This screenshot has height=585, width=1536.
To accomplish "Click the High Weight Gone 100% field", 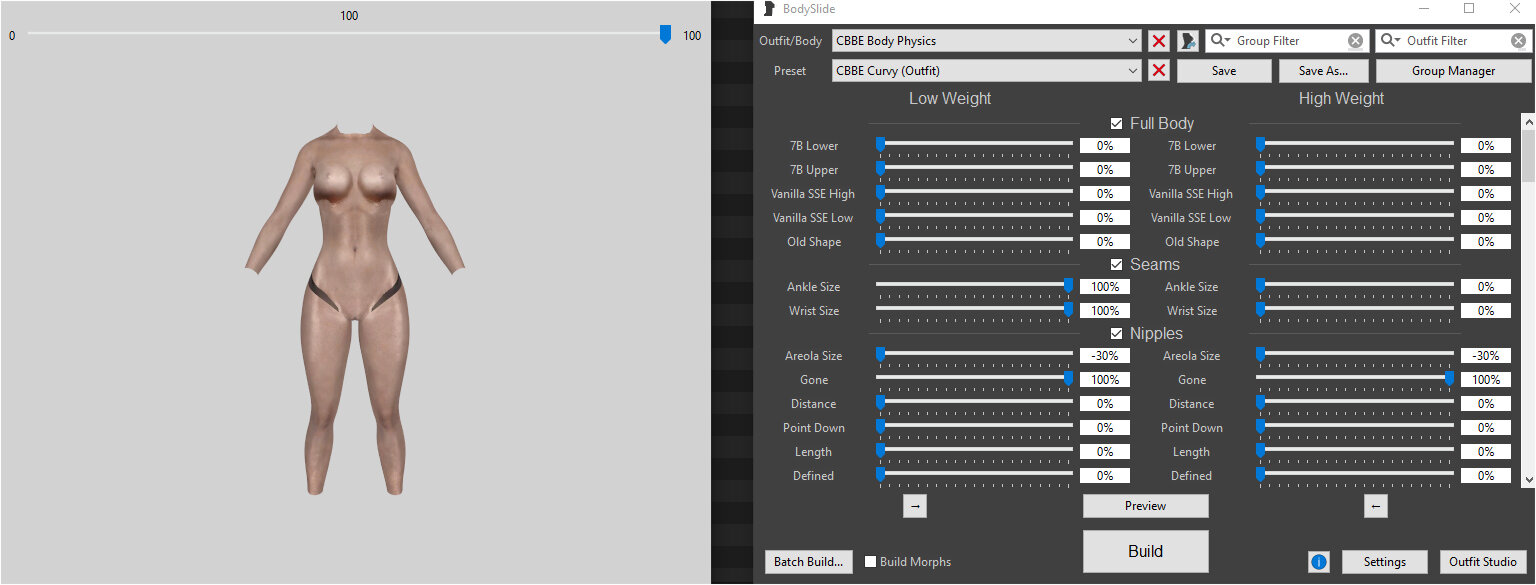I will coord(1486,380).
